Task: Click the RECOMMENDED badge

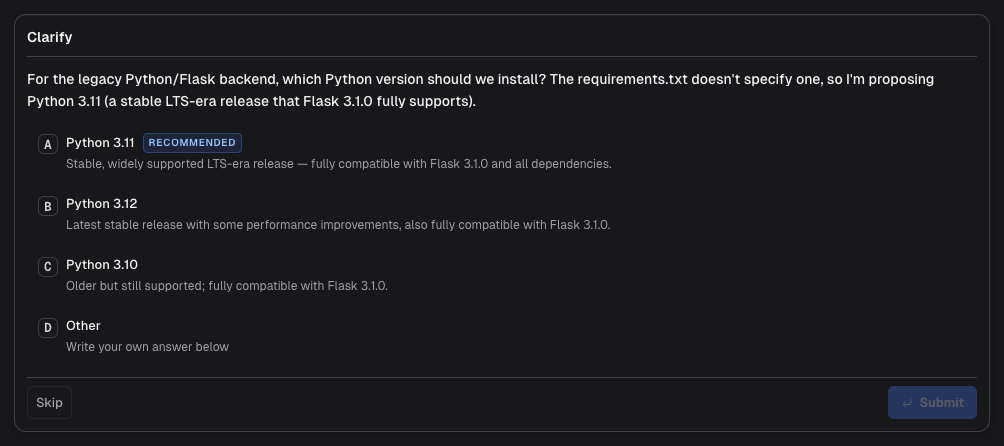Action: tap(192, 143)
